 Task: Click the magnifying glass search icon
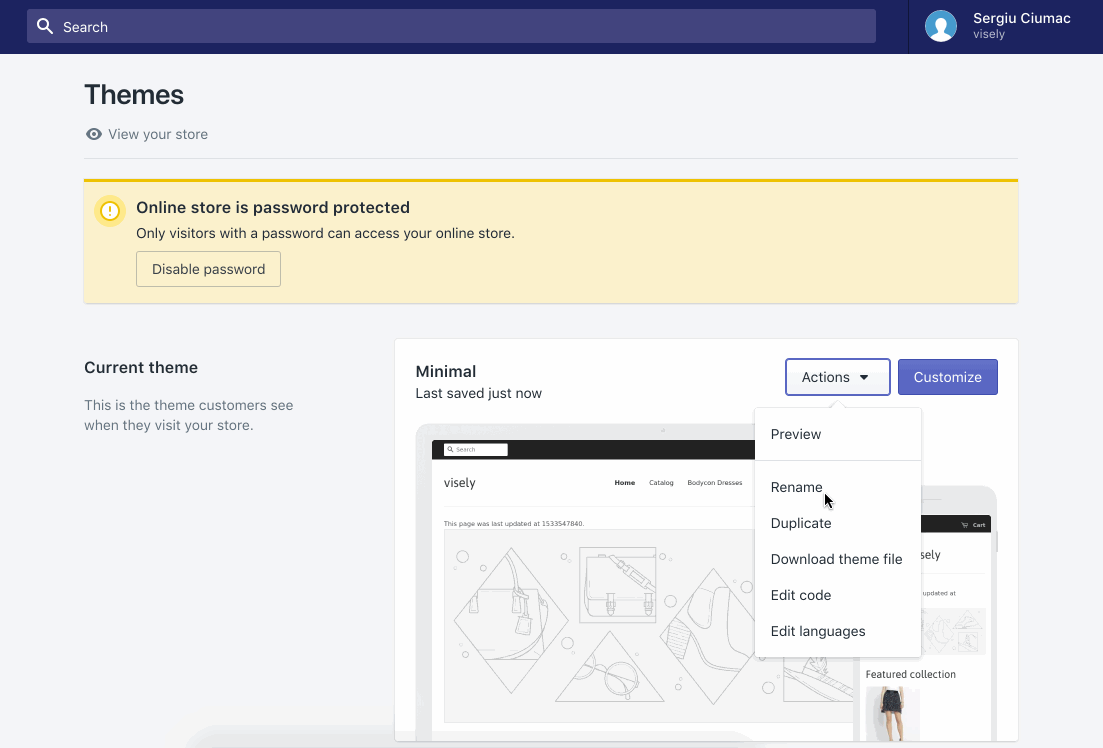pos(44,26)
